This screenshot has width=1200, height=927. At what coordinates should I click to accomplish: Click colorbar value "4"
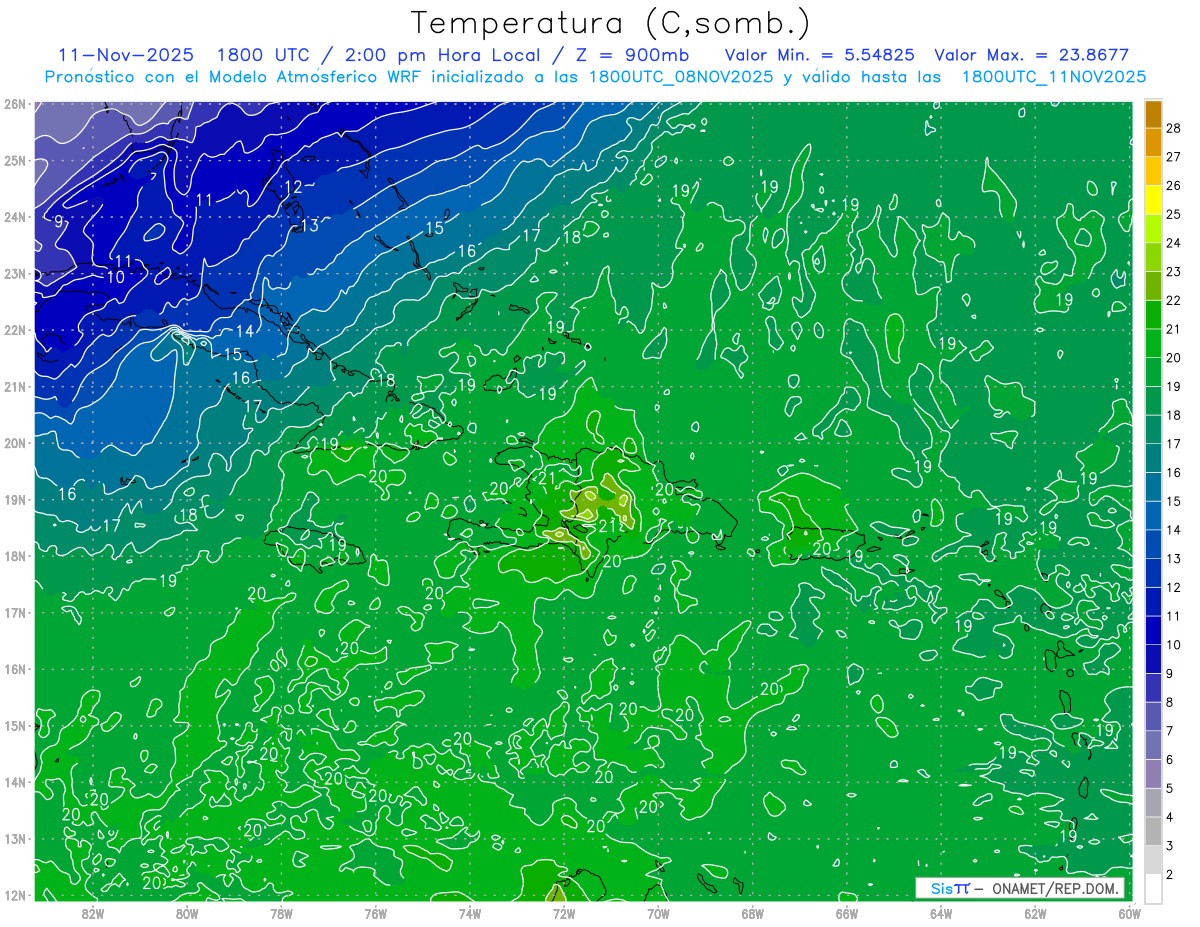pyautogui.click(x=1170, y=818)
